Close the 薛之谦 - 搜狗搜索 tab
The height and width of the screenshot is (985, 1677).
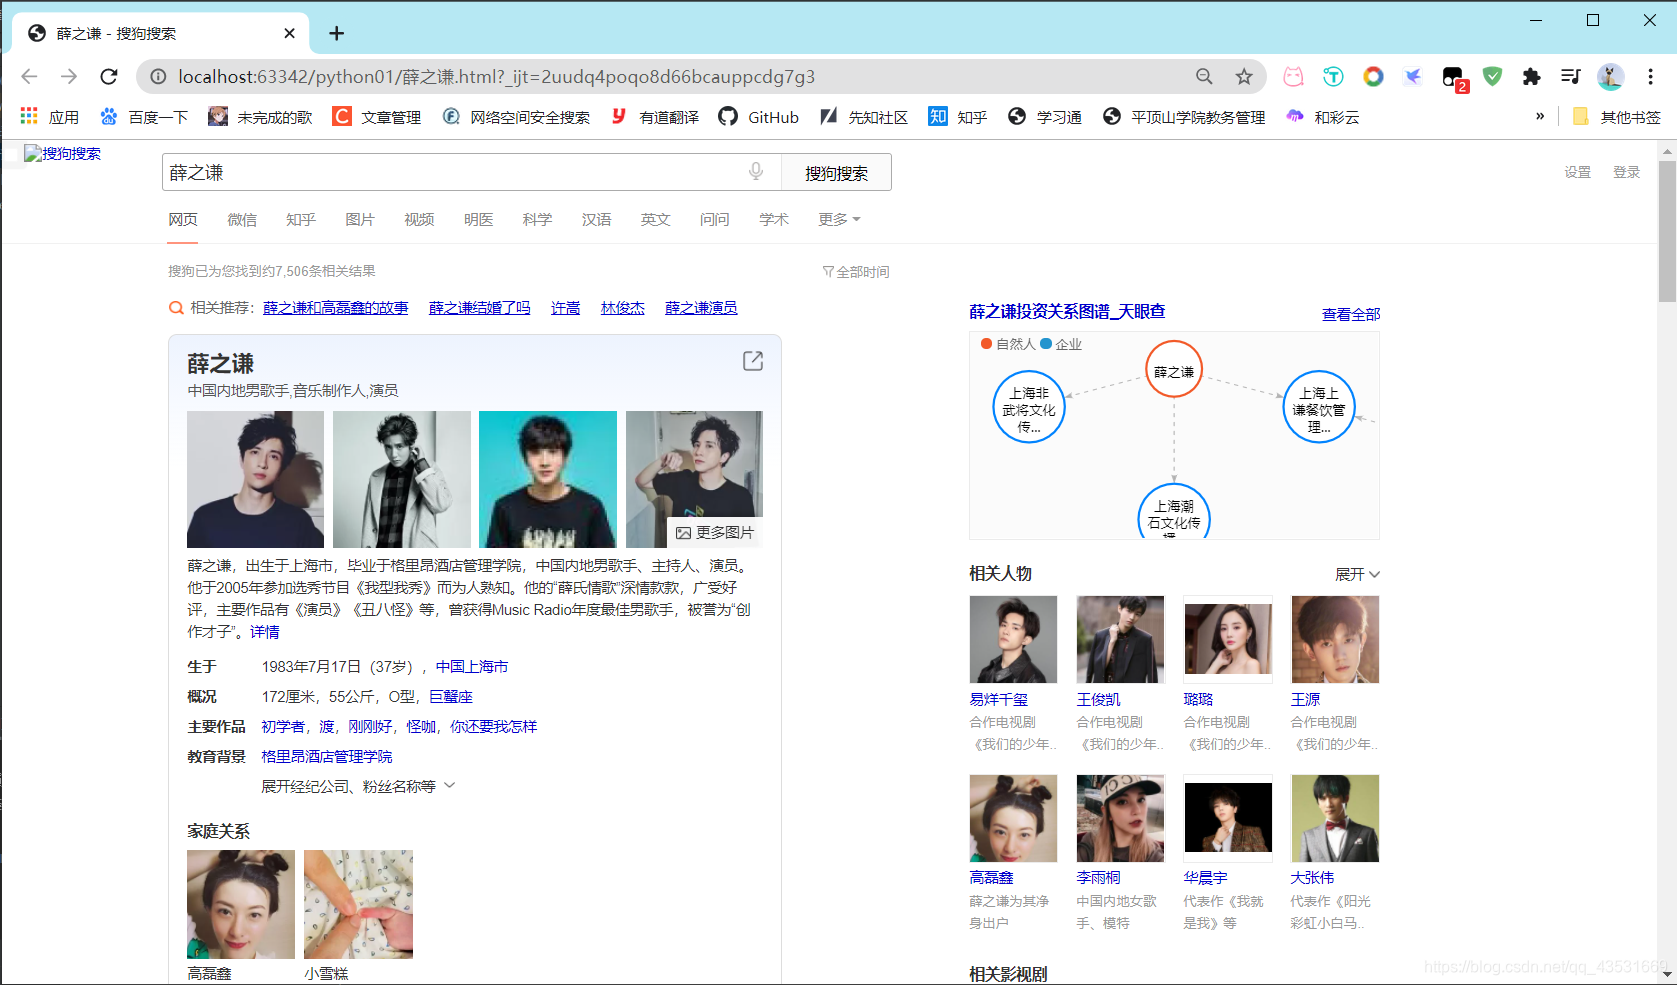pos(289,33)
